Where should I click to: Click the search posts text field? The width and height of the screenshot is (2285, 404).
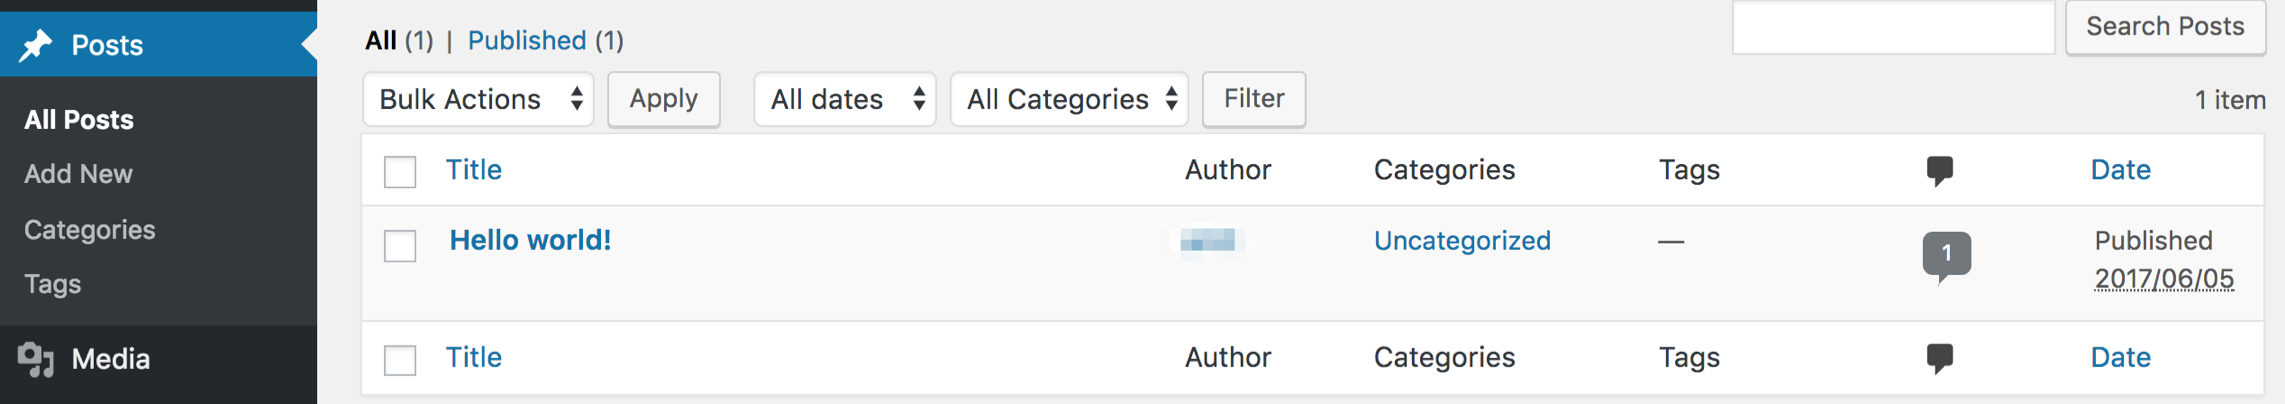click(1892, 27)
